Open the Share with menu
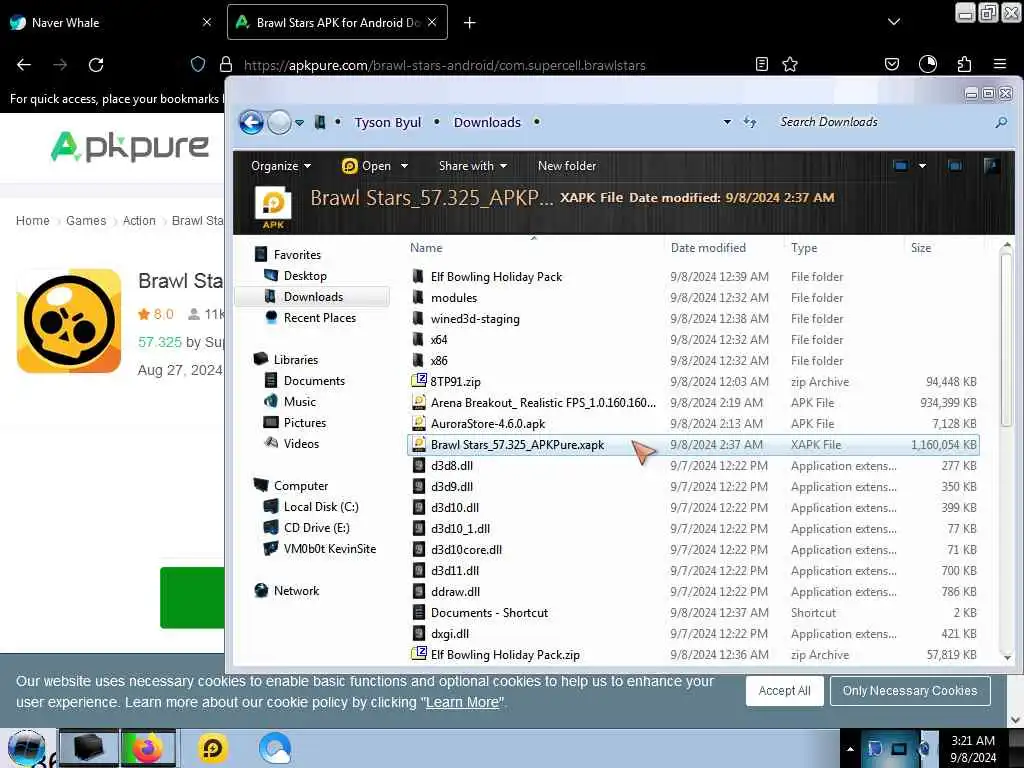Screen dimensions: 1024x768 pos(473,166)
